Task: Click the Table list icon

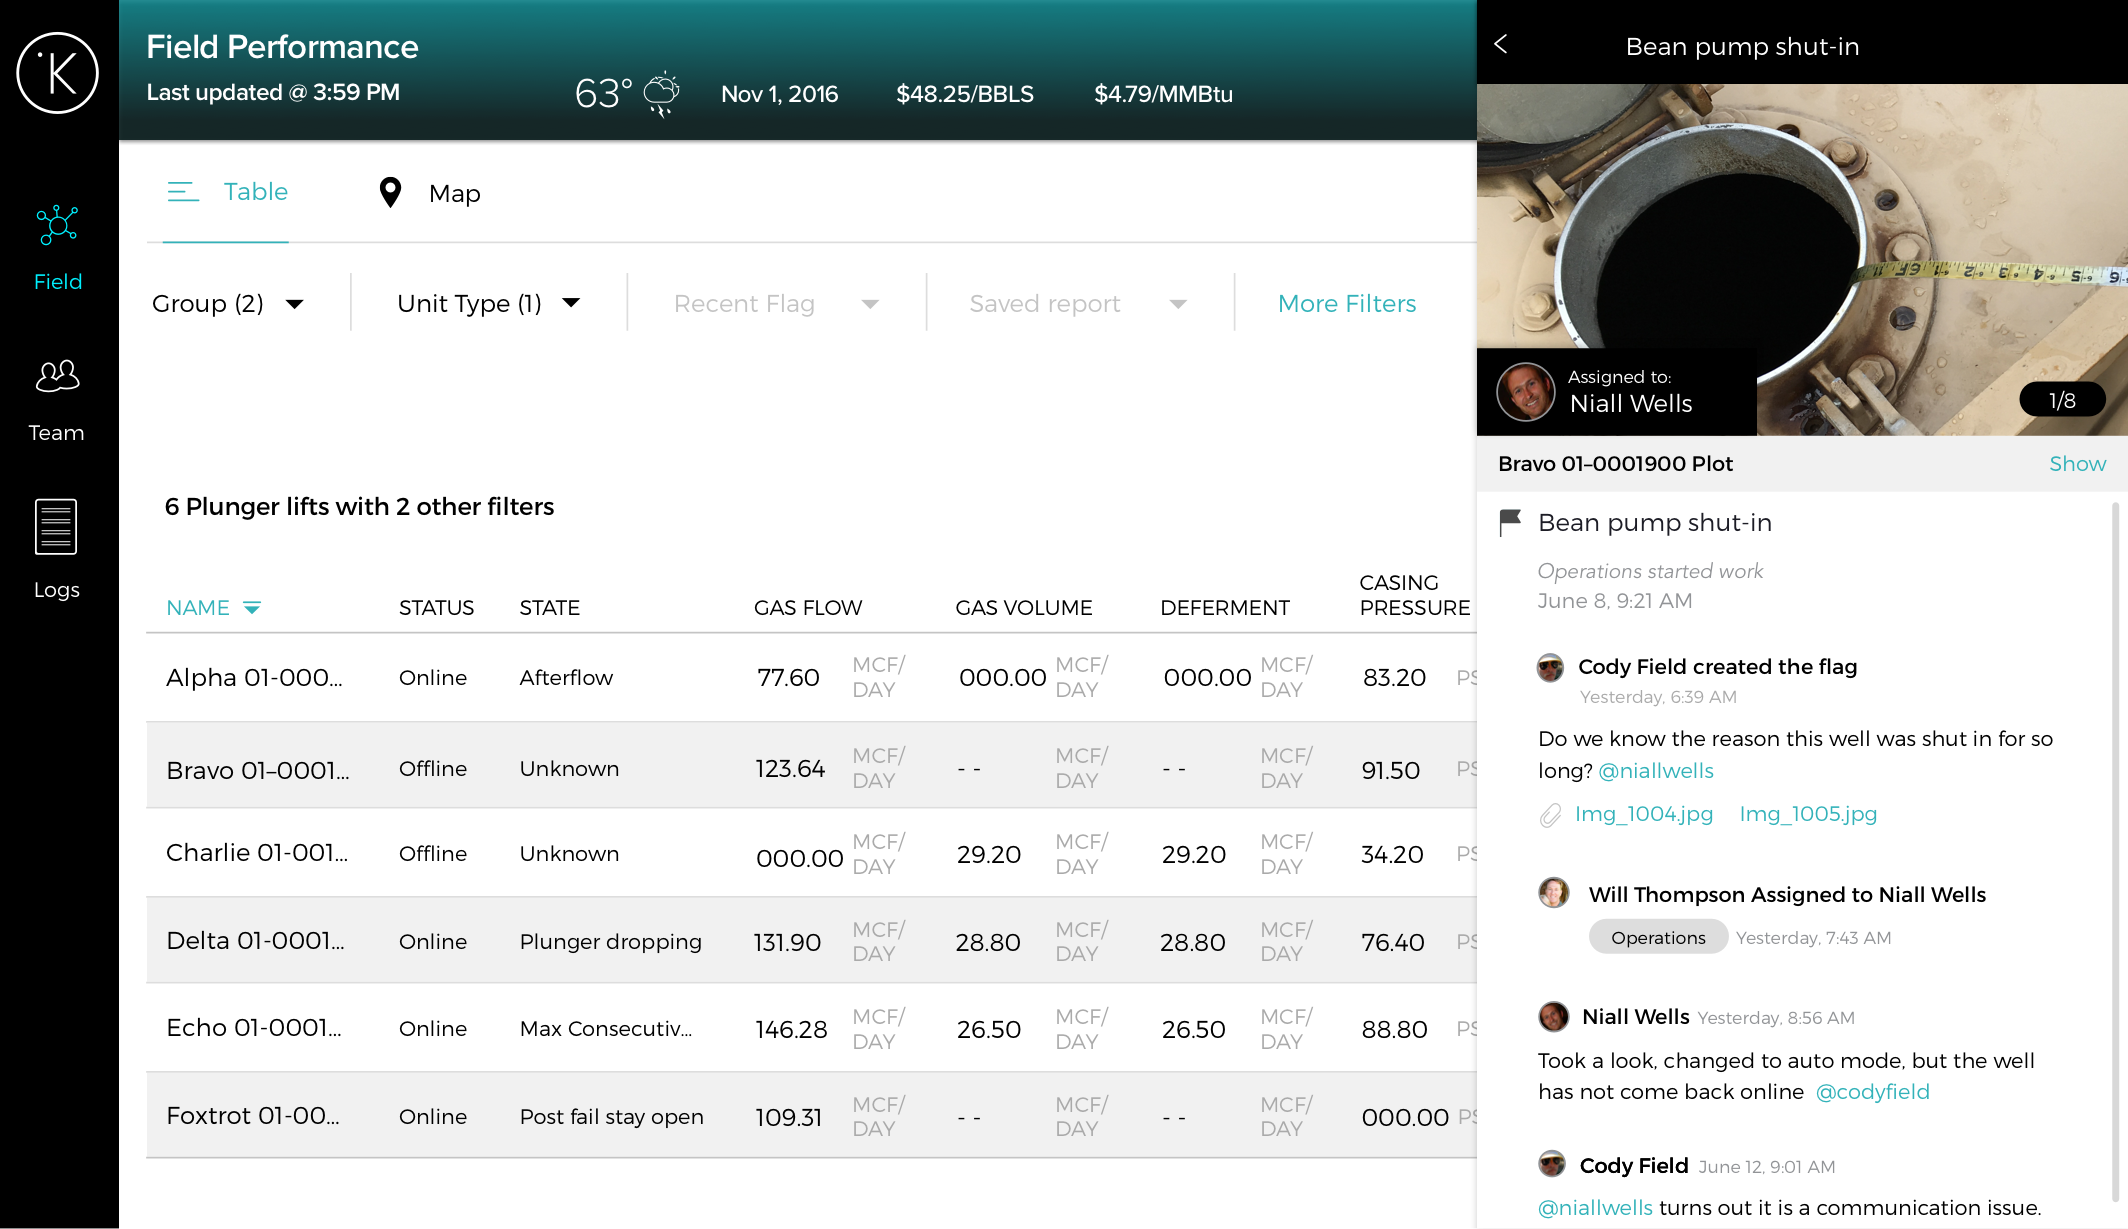Action: (x=183, y=192)
